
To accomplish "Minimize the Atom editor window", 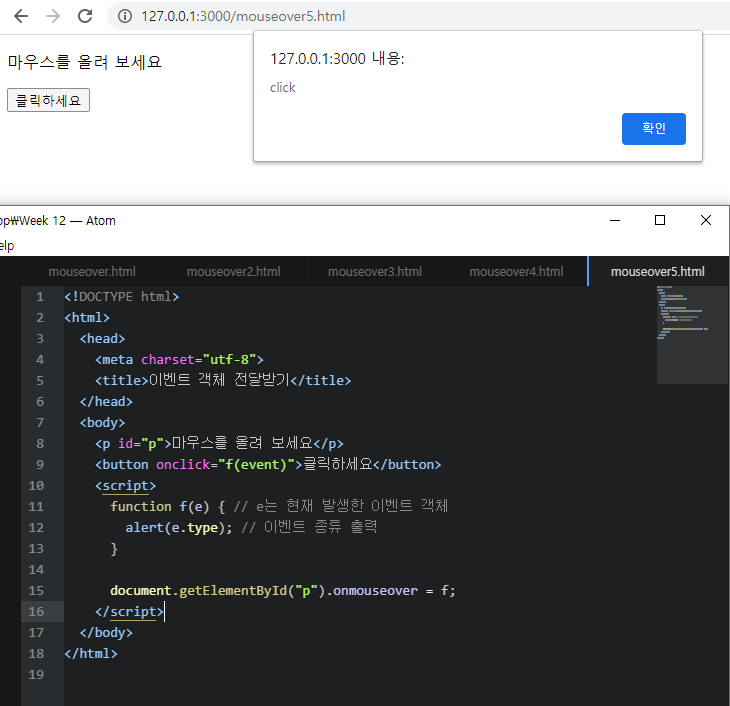I will pos(613,220).
